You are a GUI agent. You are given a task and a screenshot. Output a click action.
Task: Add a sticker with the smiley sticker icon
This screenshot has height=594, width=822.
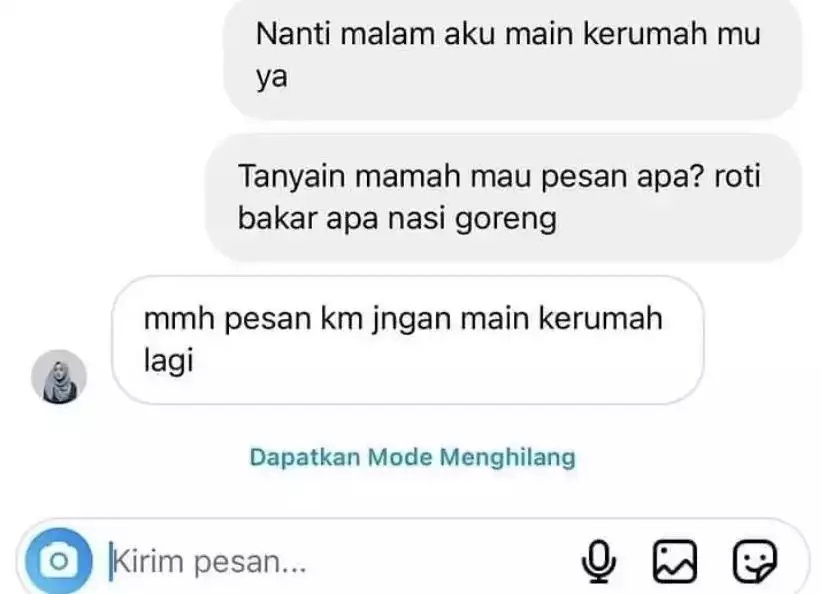pyautogui.click(x=754, y=561)
